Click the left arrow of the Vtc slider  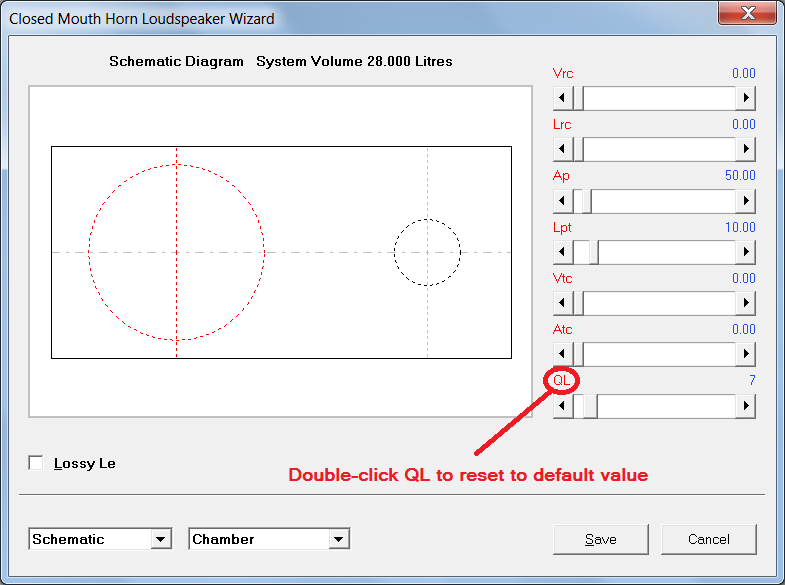point(562,303)
